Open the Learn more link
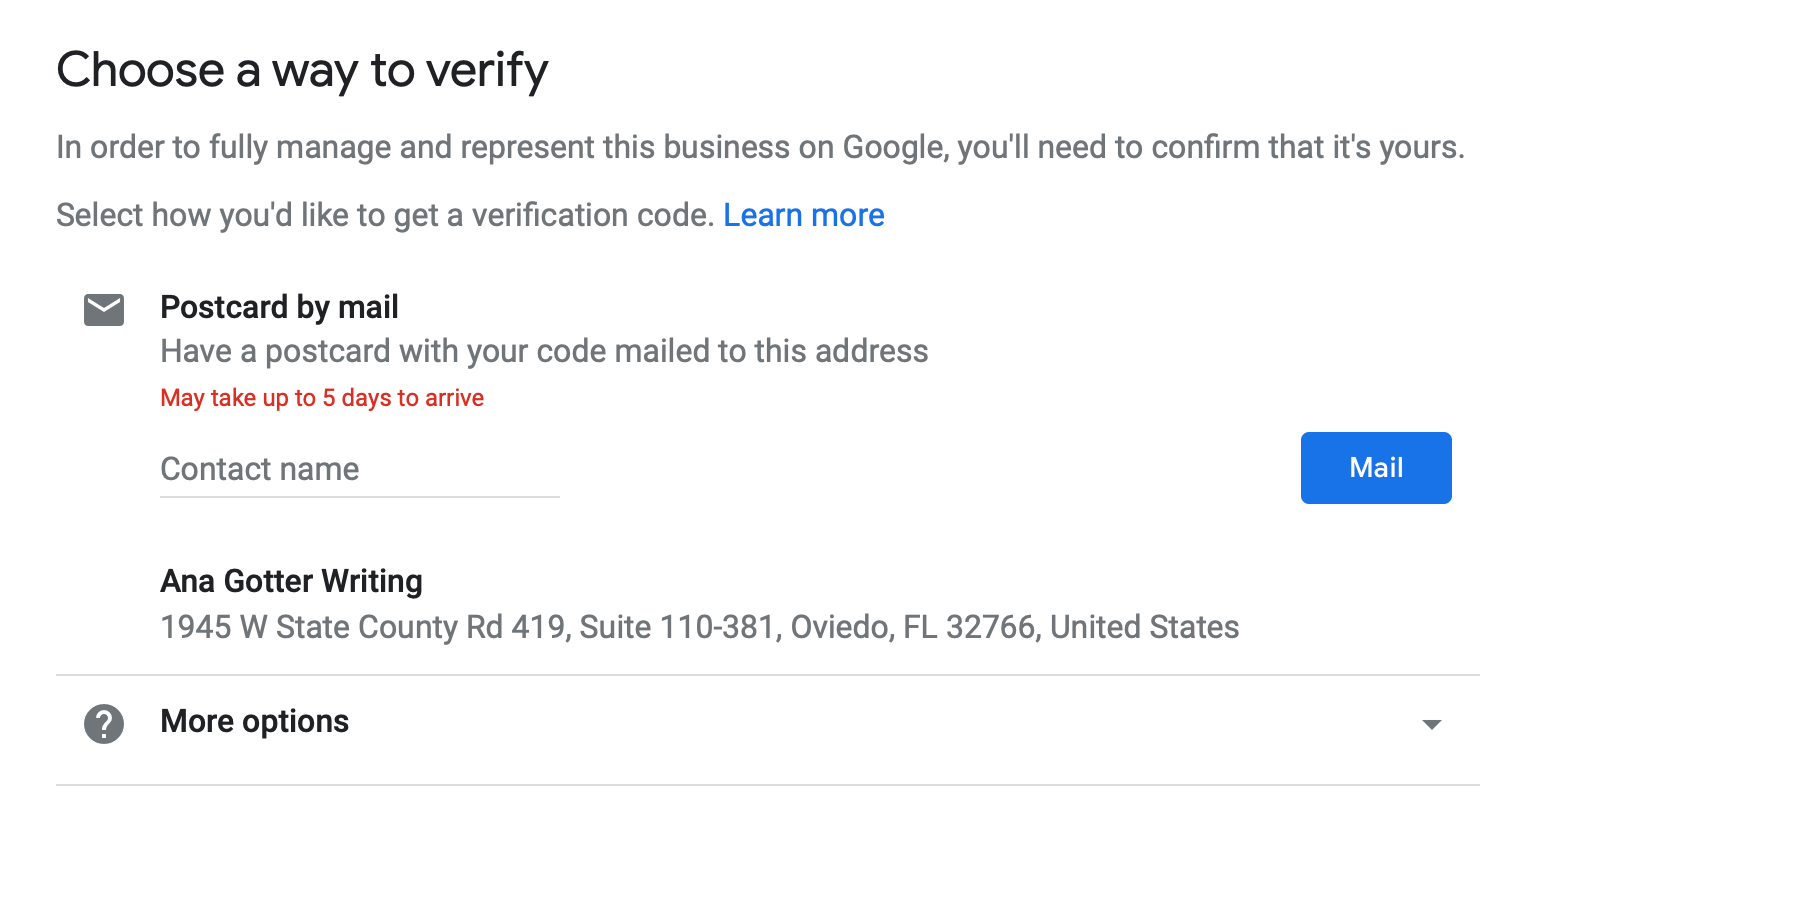This screenshot has width=1808, height=904. click(803, 215)
